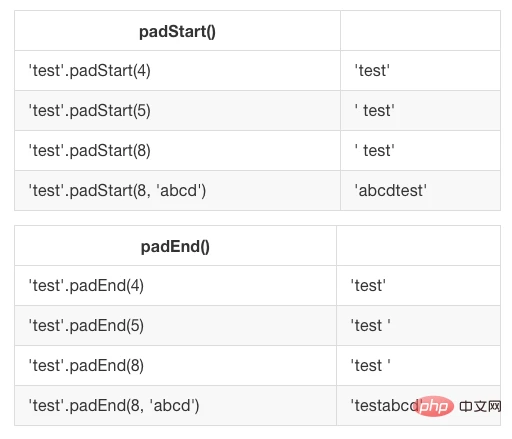
Task: Click the 'abcdtest' result cell
Action: tap(420, 191)
